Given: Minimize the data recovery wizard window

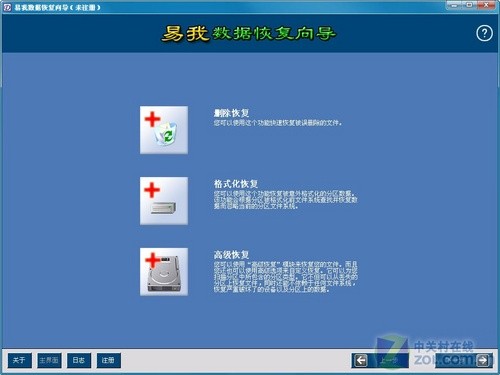Looking at the screenshot, I should tap(454, 5).
